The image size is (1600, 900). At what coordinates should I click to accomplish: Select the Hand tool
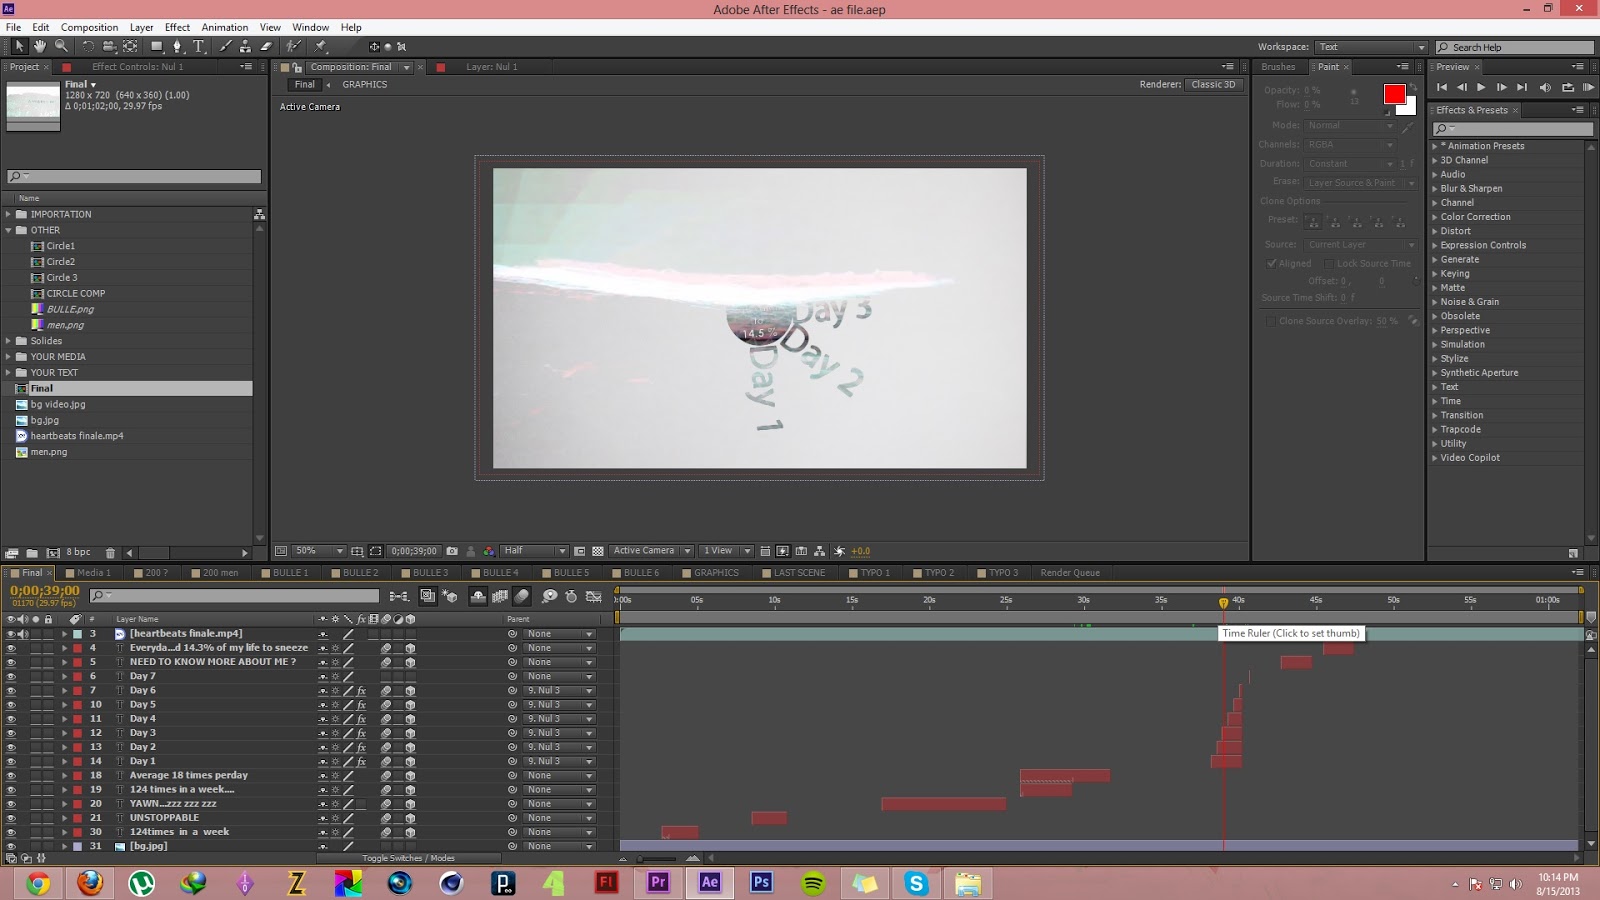coord(40,46)
